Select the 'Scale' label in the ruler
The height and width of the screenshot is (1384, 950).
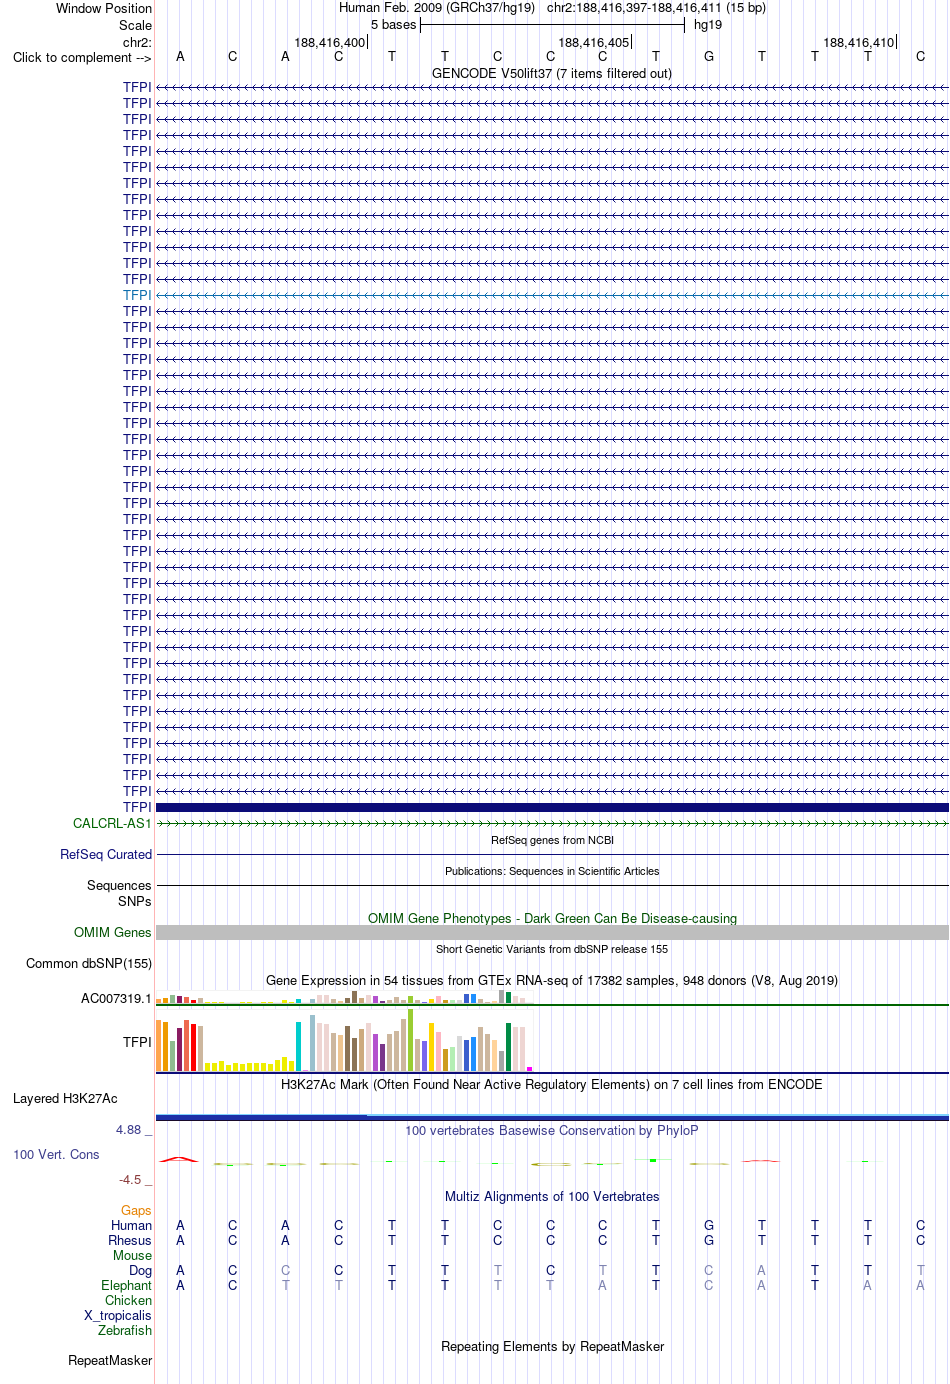[x=136, y=25]
